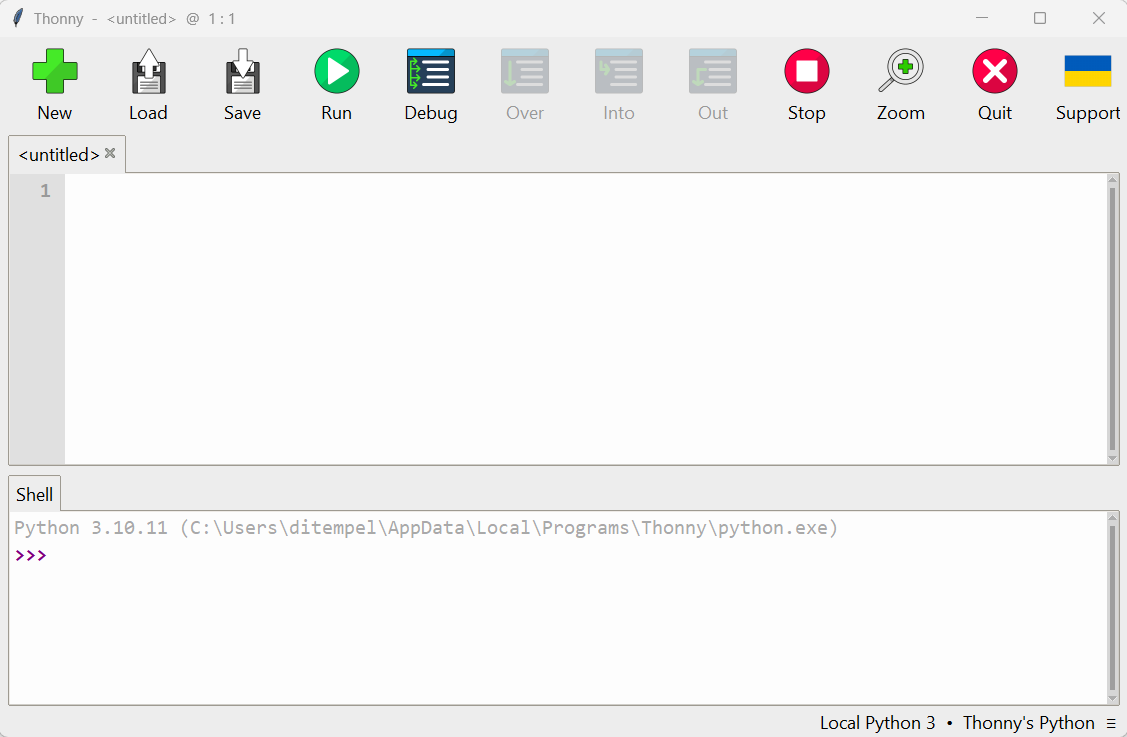The width and height of the screenshot is (1127, 737).
Task: Open interpreter menu at status bar
Action: (1111, 724)
